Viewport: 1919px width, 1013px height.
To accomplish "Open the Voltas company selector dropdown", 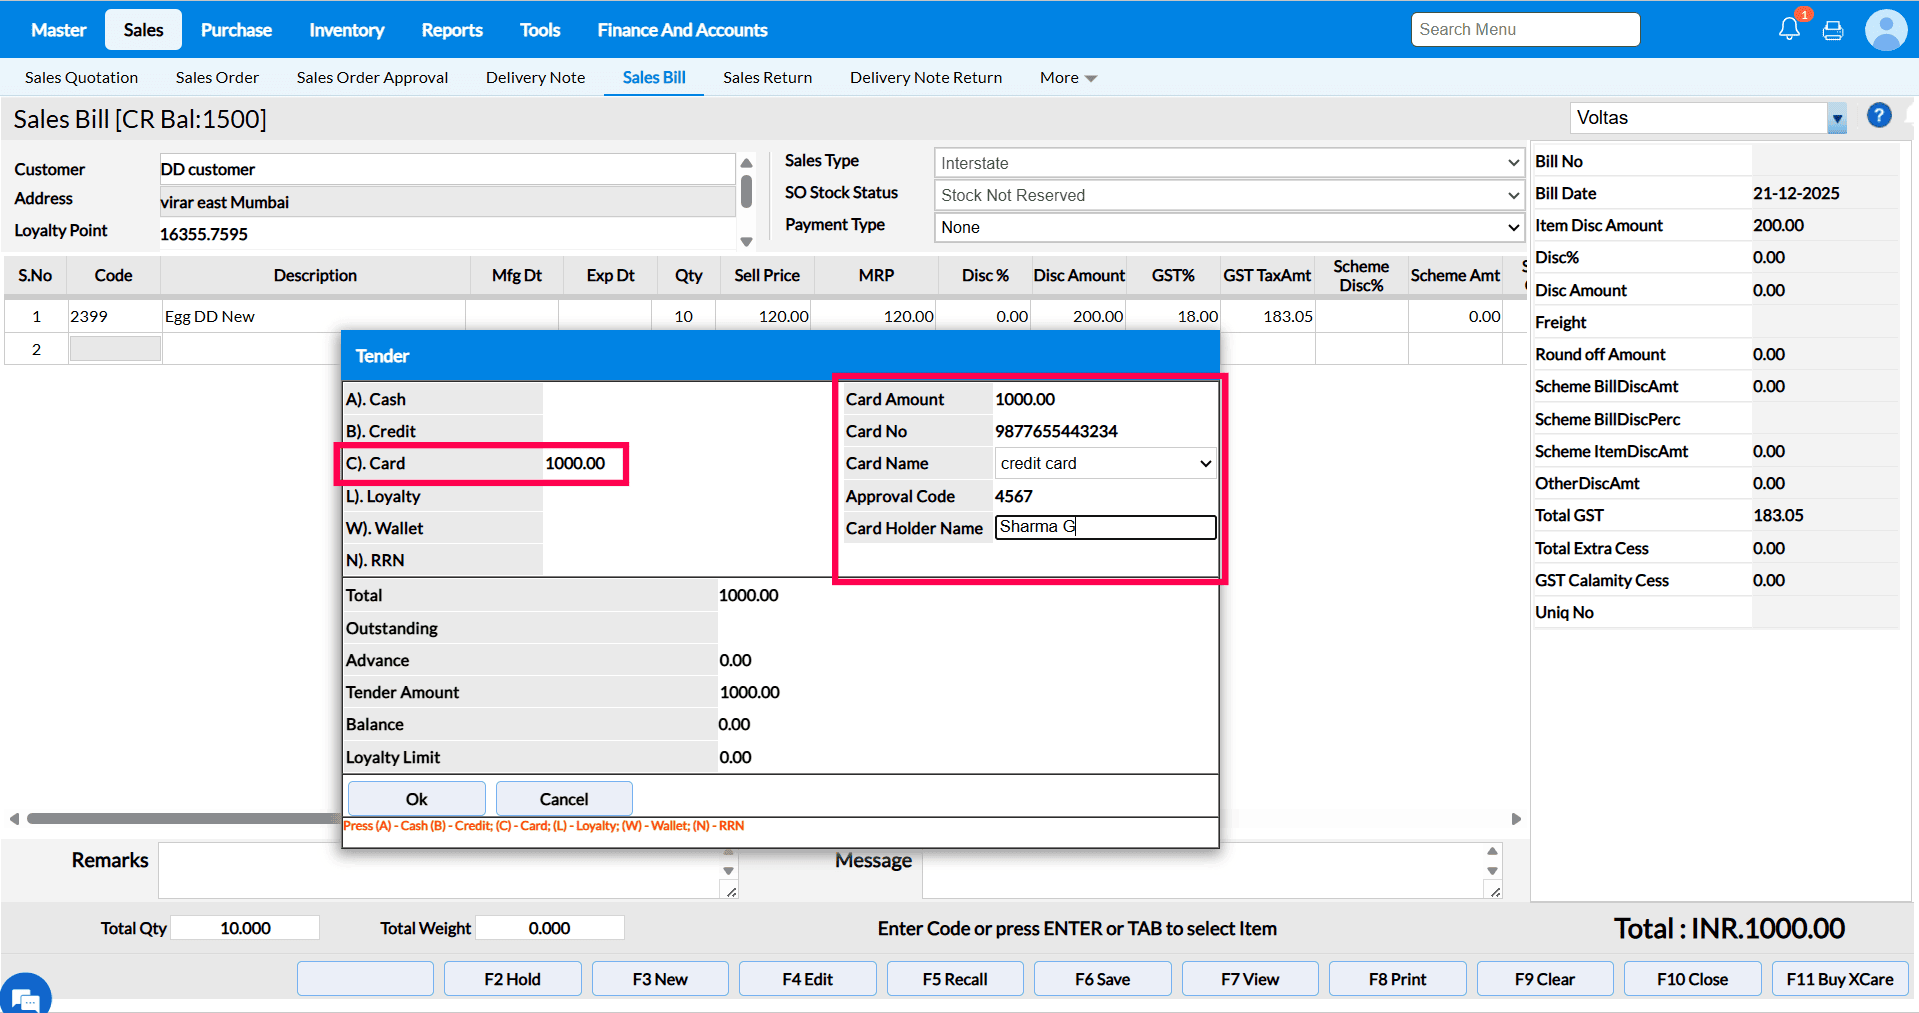I will pyautogui.click(x=1836, y=118).
